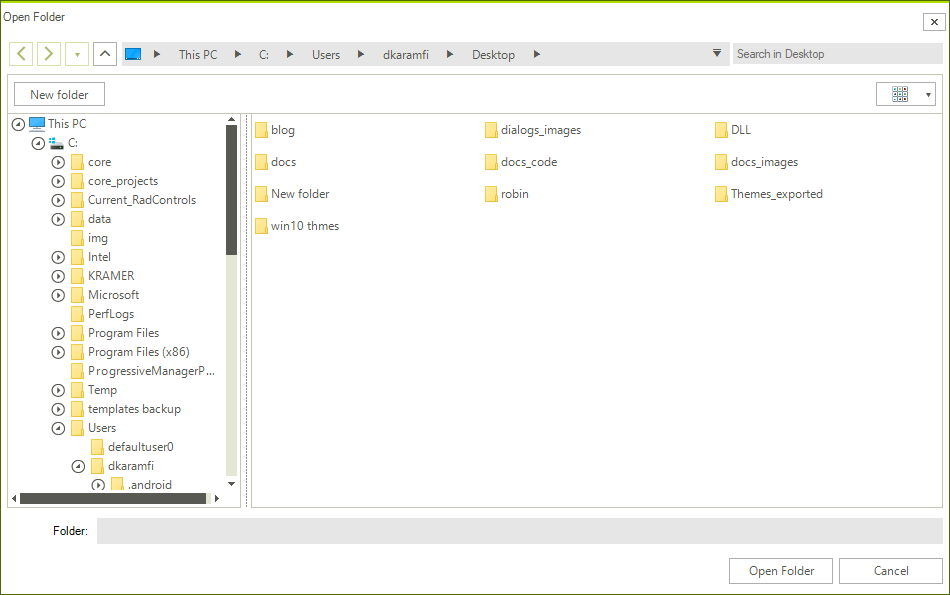Open the recent locations dropdown arrow
950x595 pixels.
tap(76, 53)
